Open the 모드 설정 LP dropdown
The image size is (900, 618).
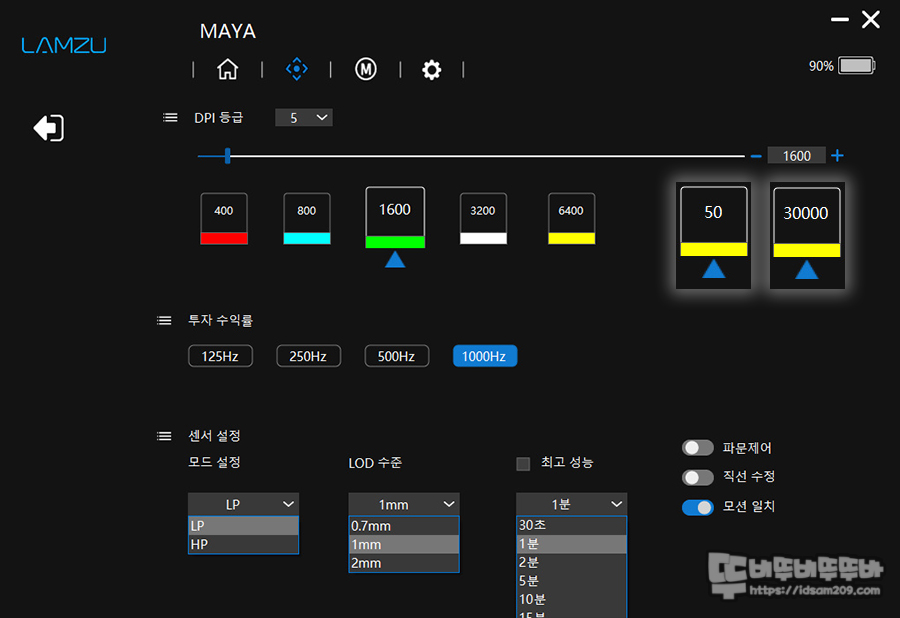[x=243, y=504]
